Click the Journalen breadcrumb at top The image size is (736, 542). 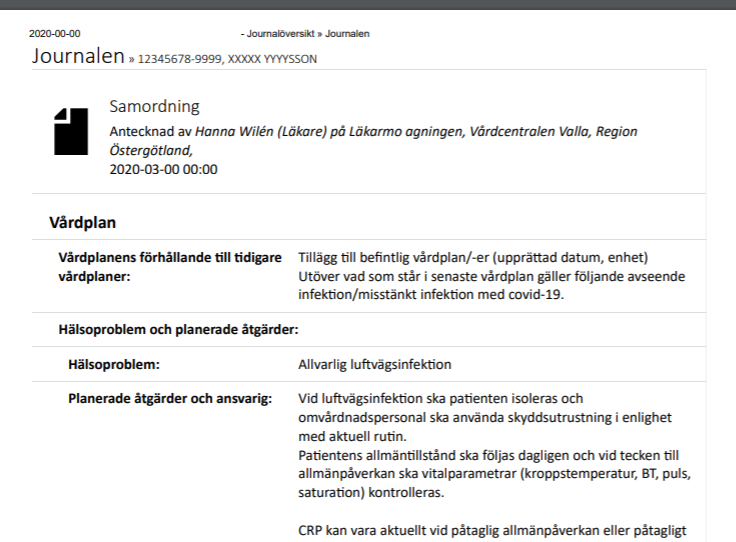coord(347,34)
